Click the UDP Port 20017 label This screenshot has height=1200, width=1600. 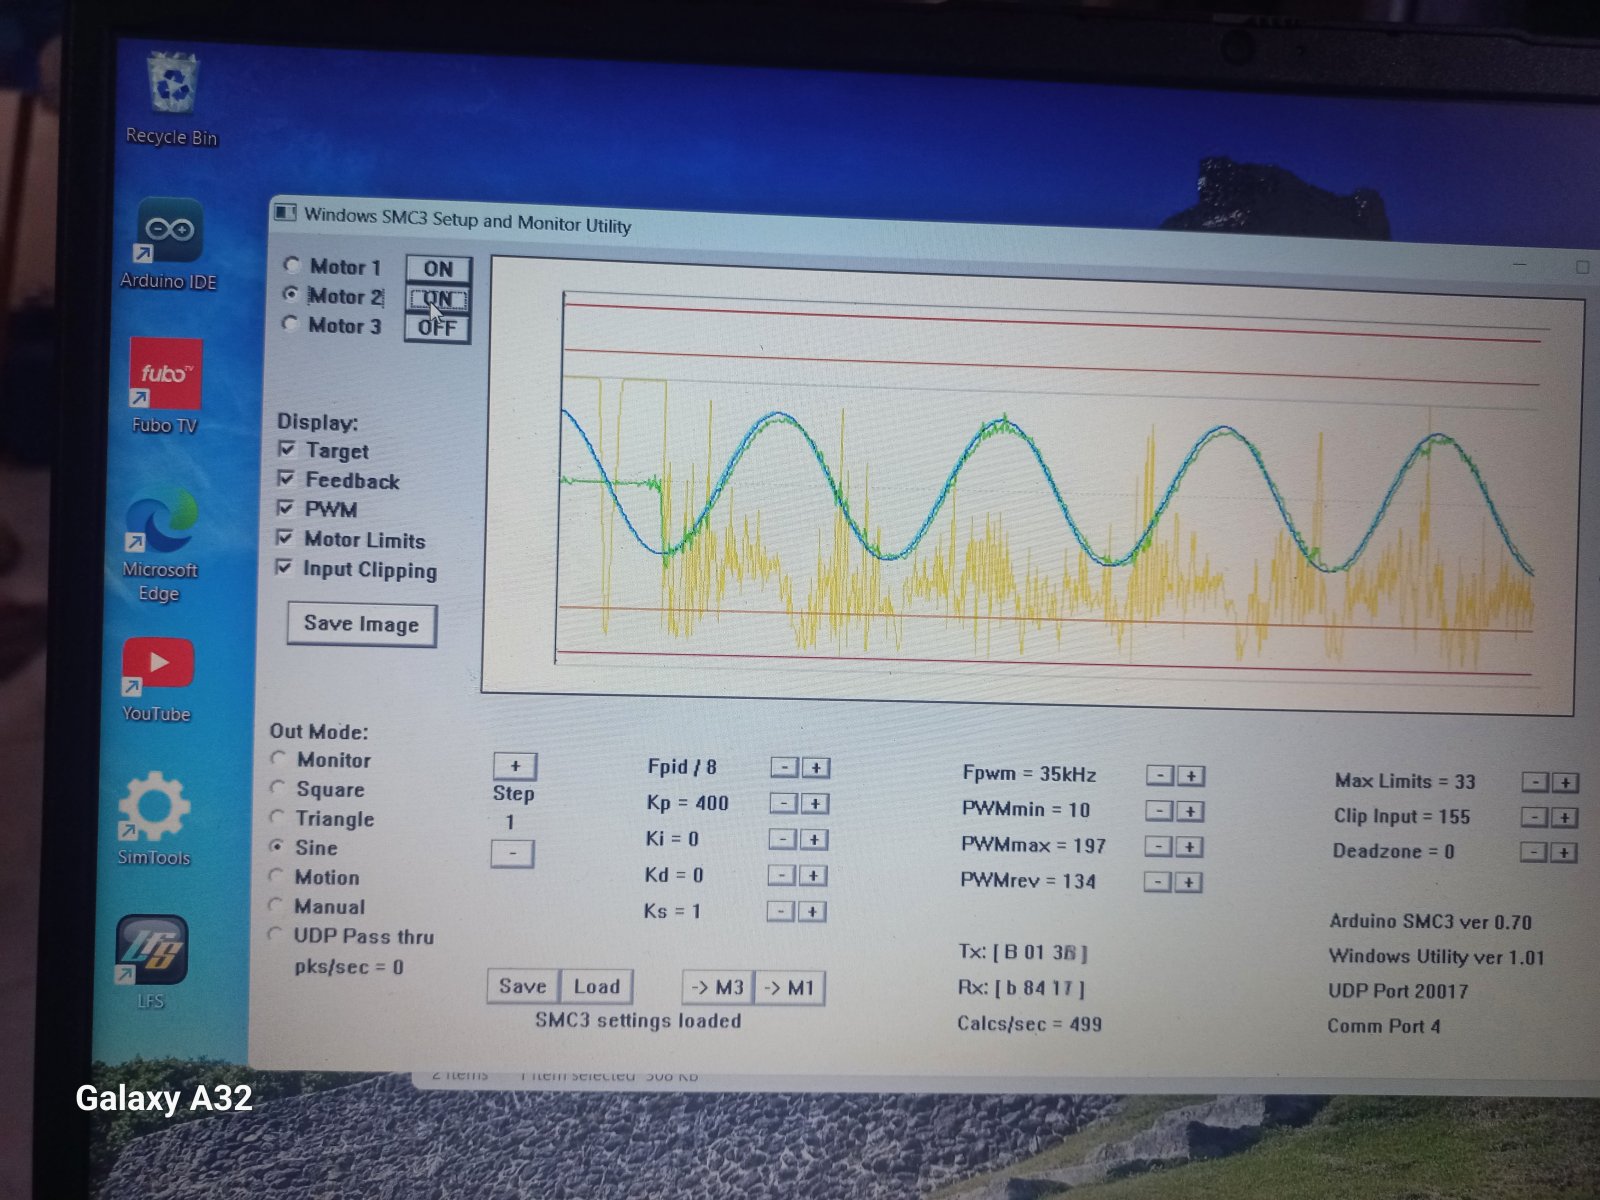[1398, 991]
